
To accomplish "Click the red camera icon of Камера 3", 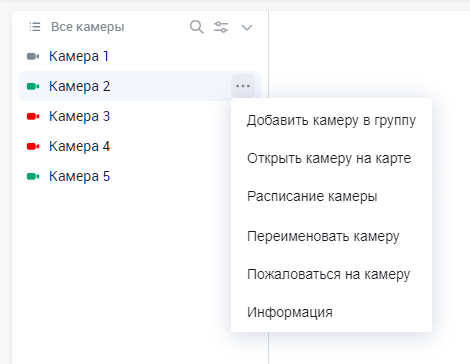I will pos(33,116).
